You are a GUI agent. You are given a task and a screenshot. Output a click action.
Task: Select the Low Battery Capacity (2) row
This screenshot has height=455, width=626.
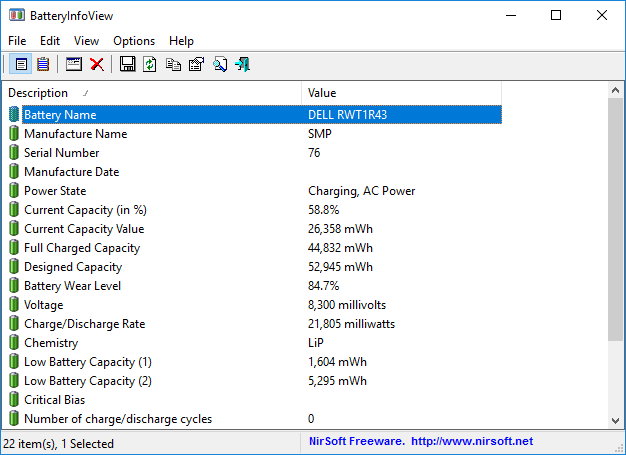(256, 381)
